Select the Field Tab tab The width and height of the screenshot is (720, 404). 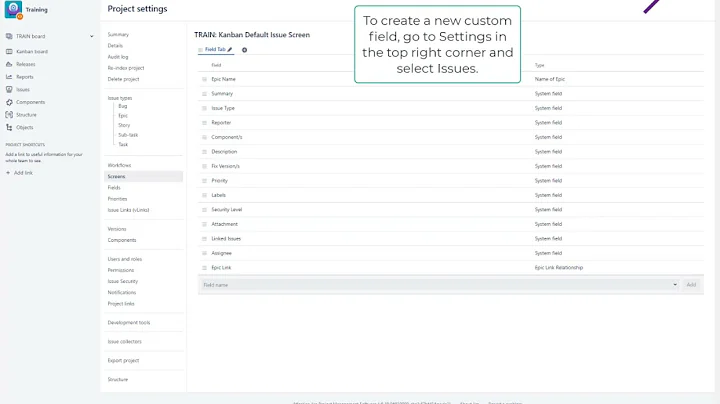coord(215,49)
